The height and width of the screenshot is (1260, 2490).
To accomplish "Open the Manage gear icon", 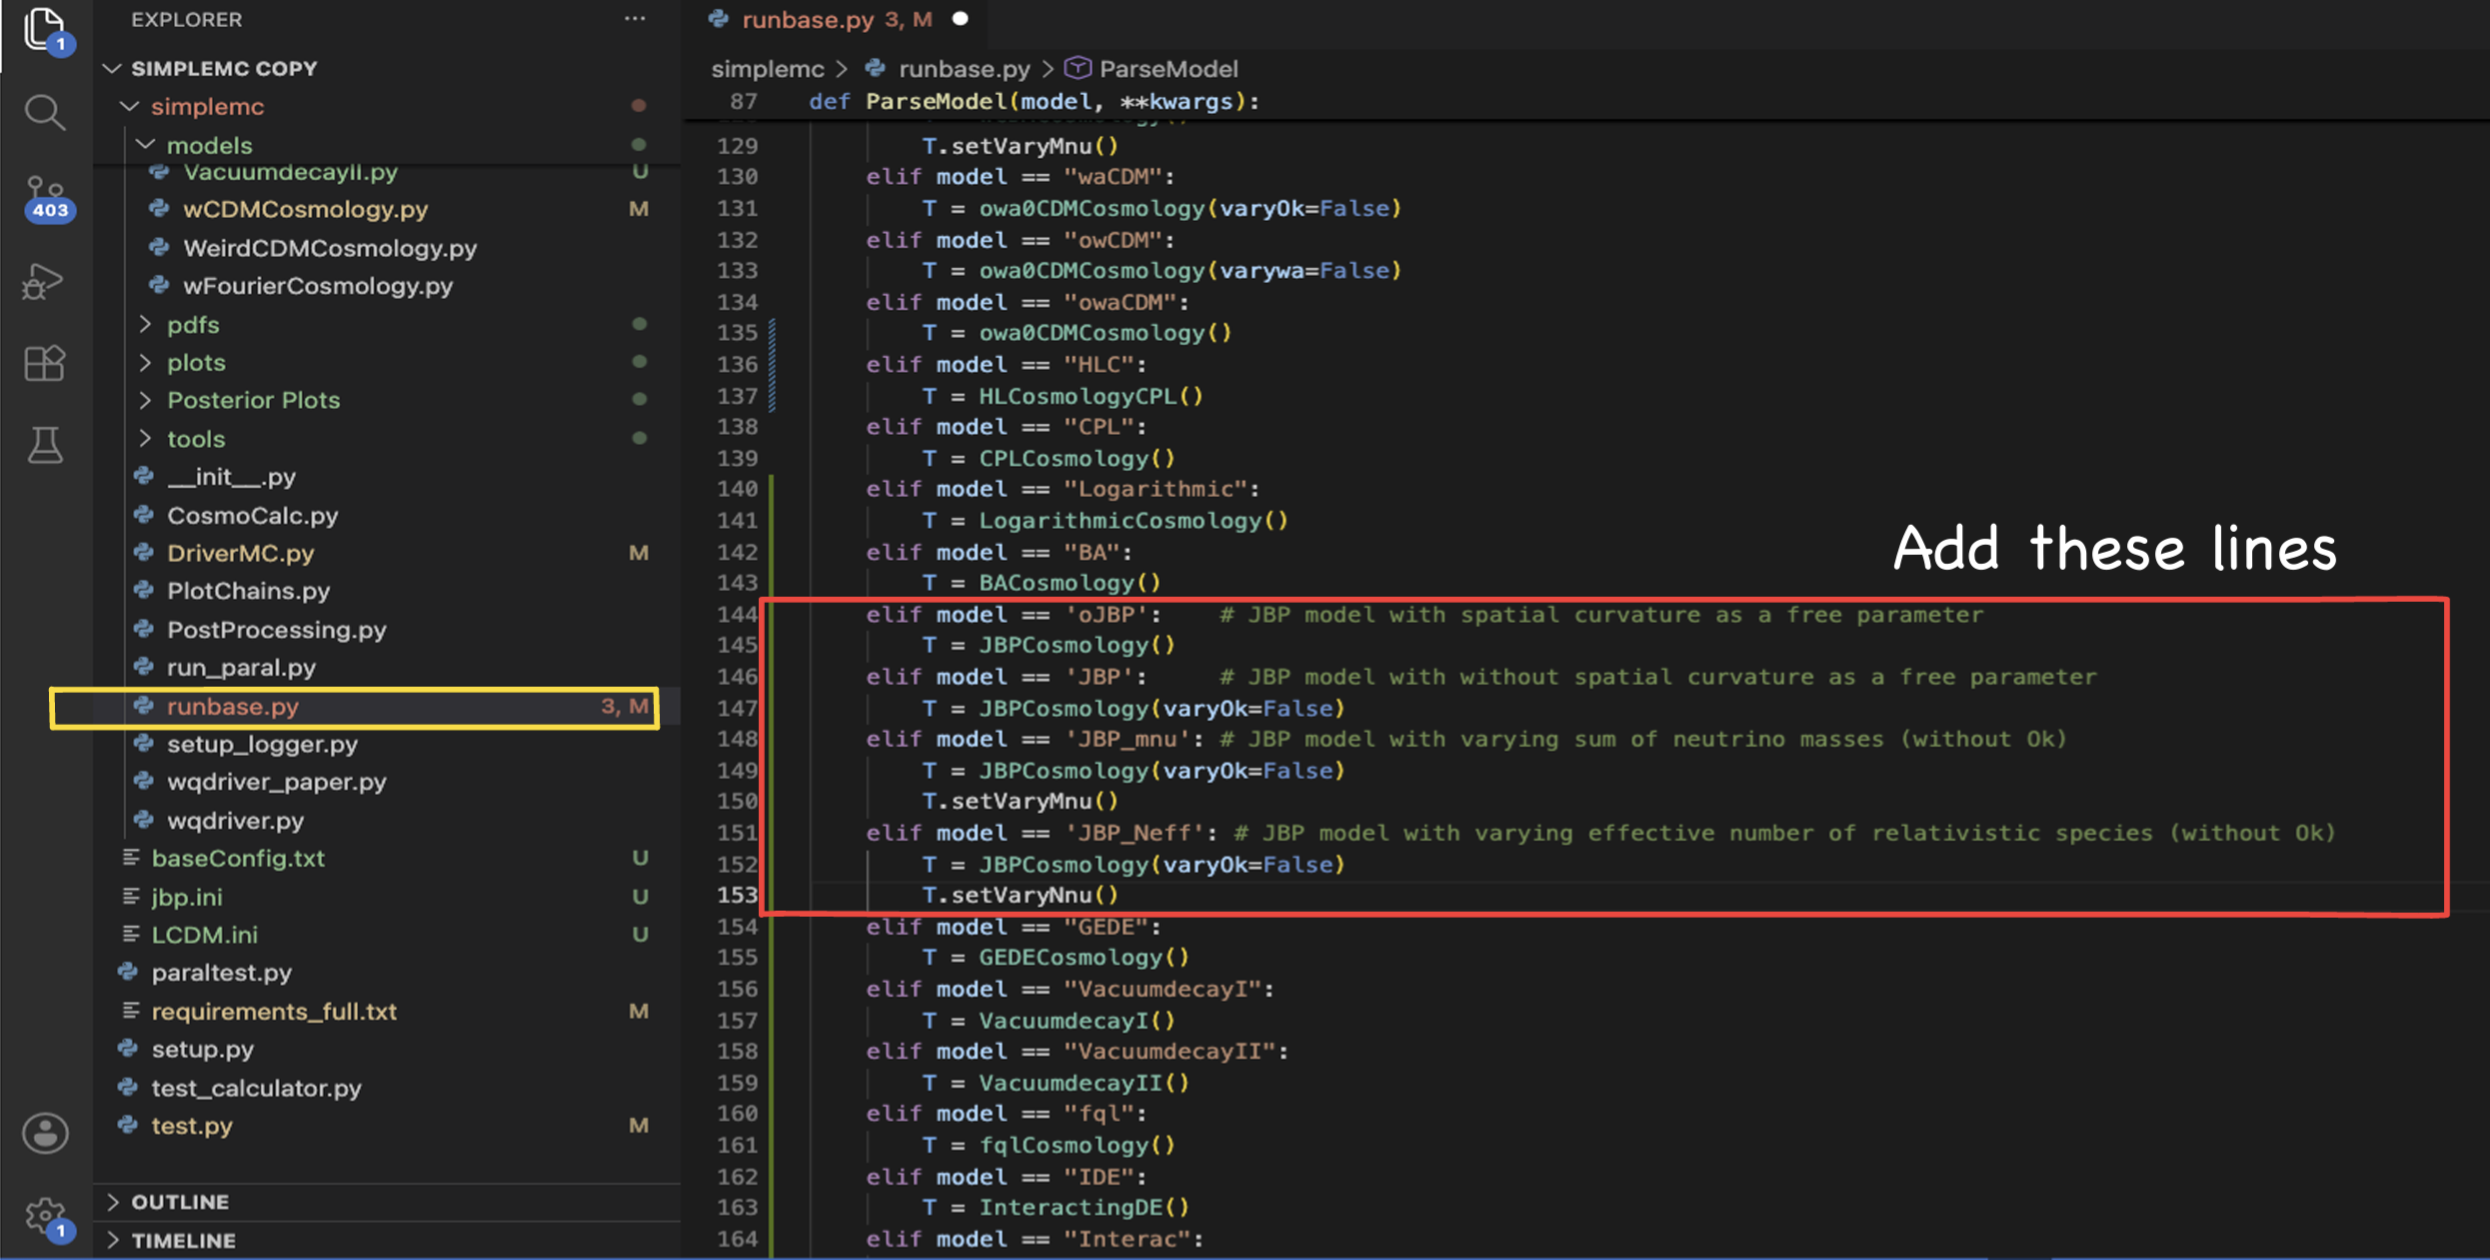I will pyautogui.click(x=47, y=1218).
